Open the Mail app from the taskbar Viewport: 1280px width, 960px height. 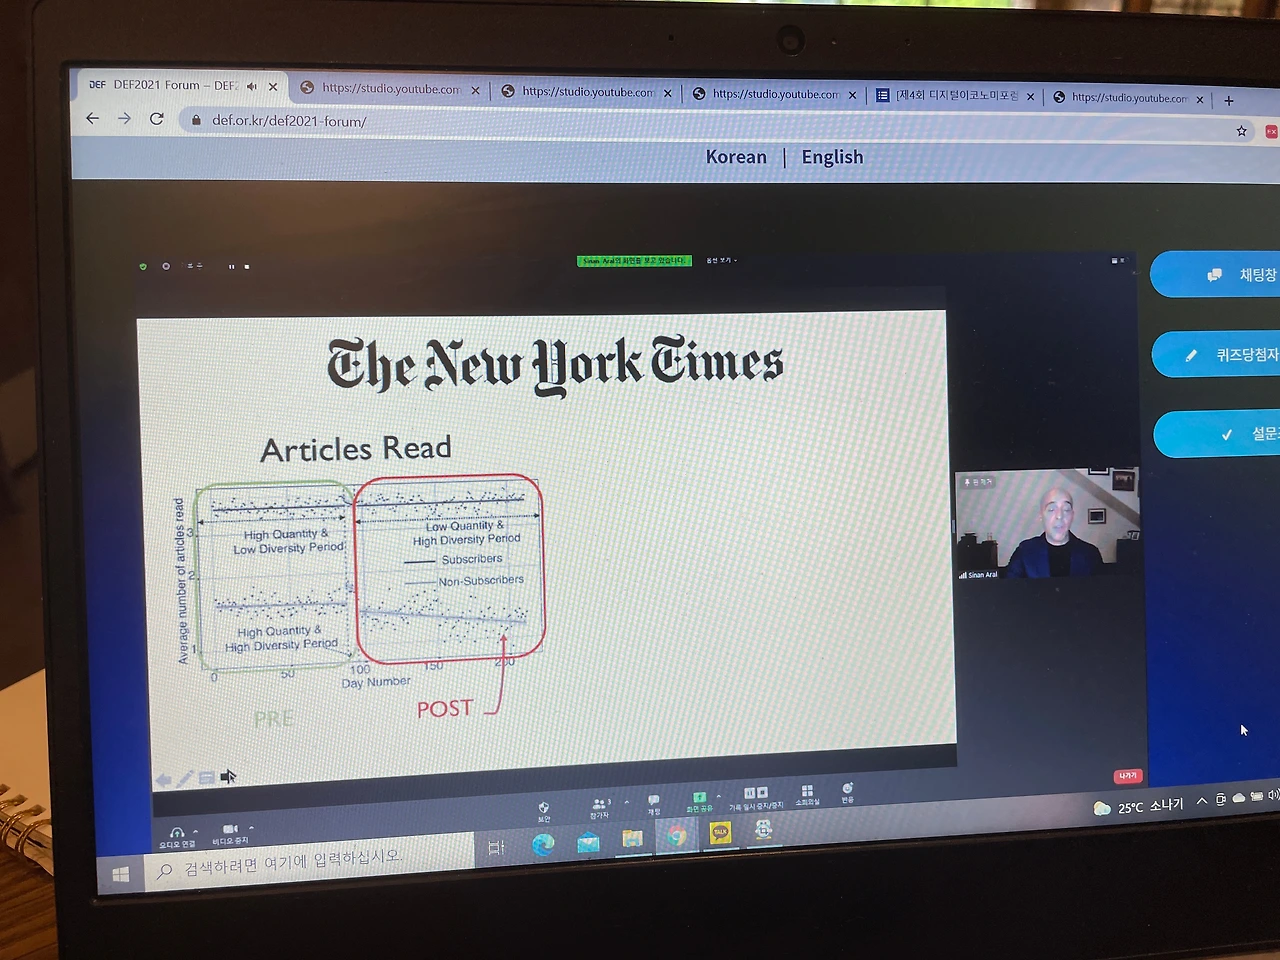(588, 842)
